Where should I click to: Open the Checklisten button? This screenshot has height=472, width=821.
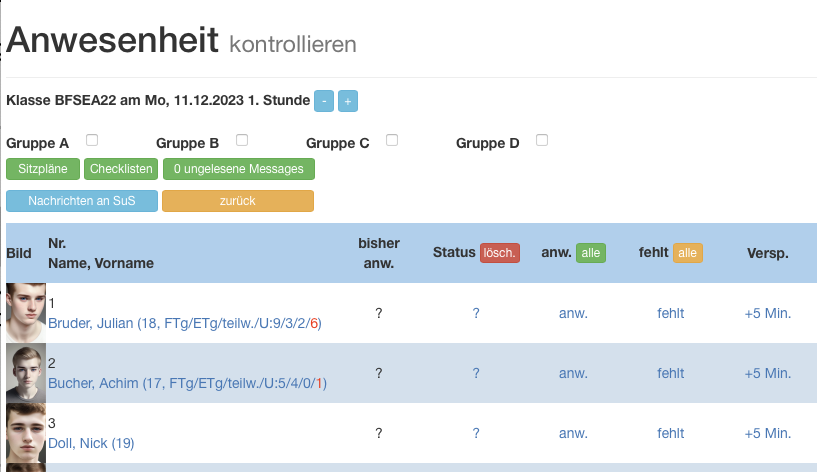pyautogui.click(x=121, y=169)
